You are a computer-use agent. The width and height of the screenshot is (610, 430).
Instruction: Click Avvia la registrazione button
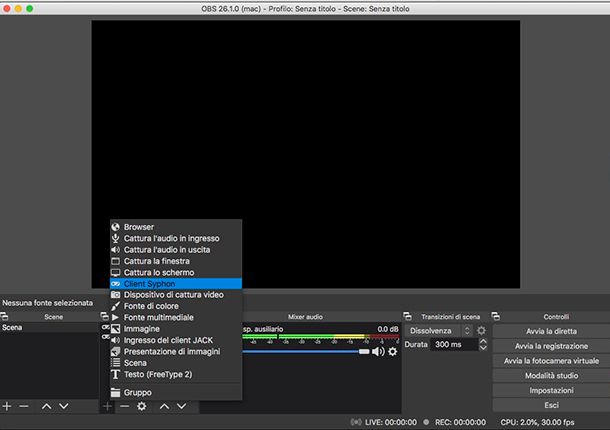pyautogui.click(x=551, y=346)
